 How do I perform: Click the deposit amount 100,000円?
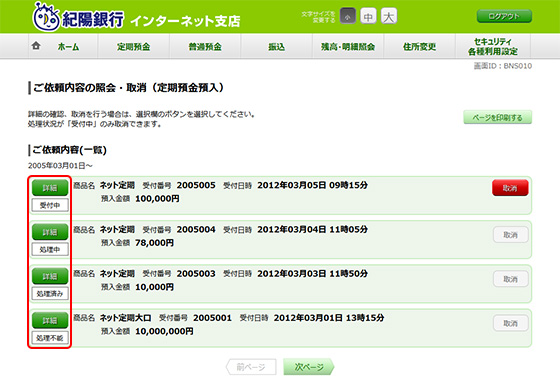157,199
